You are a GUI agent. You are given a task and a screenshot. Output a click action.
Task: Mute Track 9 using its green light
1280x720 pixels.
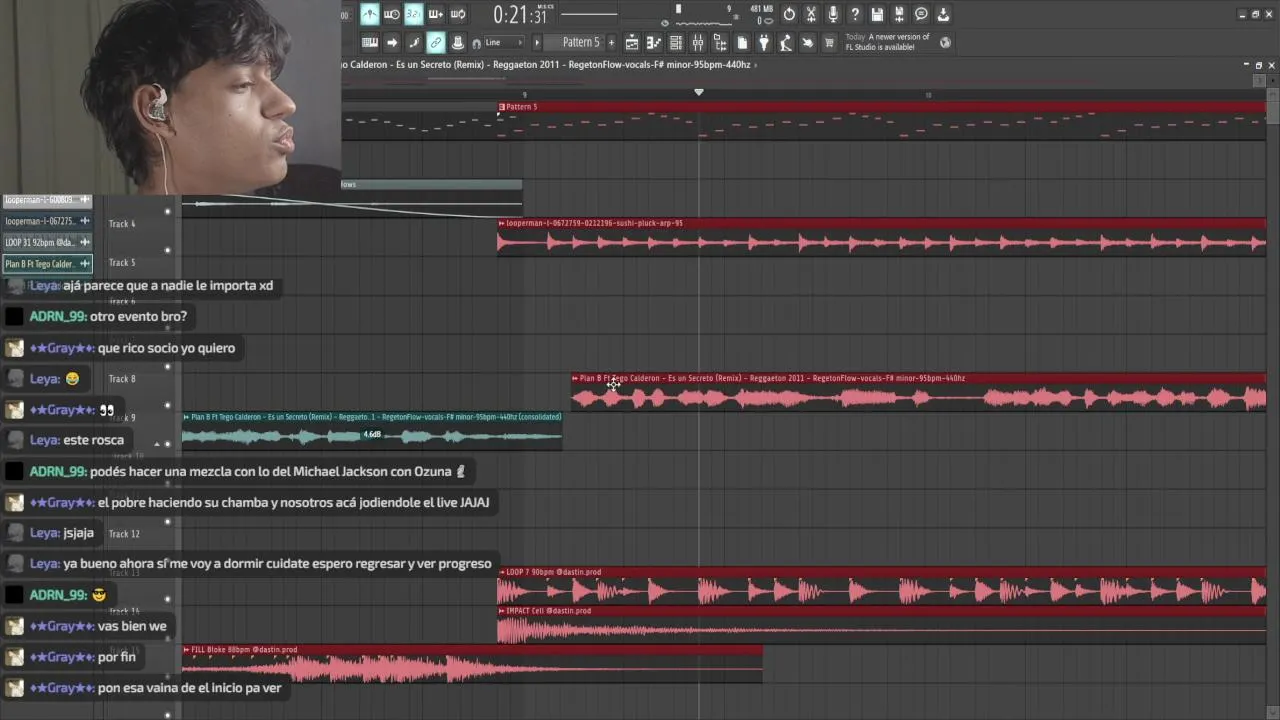(x=167, y=444)
